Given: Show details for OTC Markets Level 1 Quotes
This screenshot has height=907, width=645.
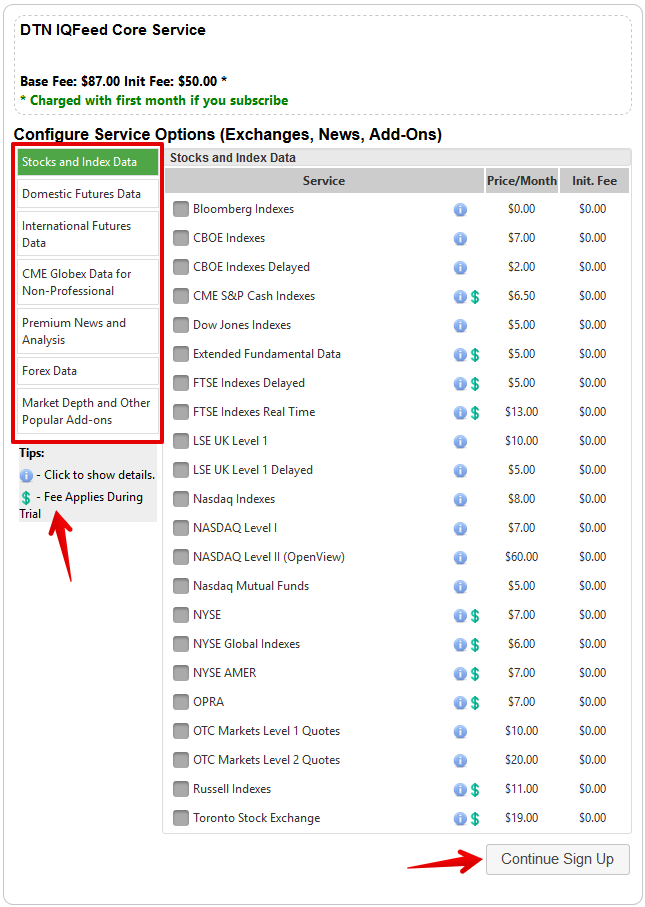Looking at the screenshot, I should click(460, 731).
